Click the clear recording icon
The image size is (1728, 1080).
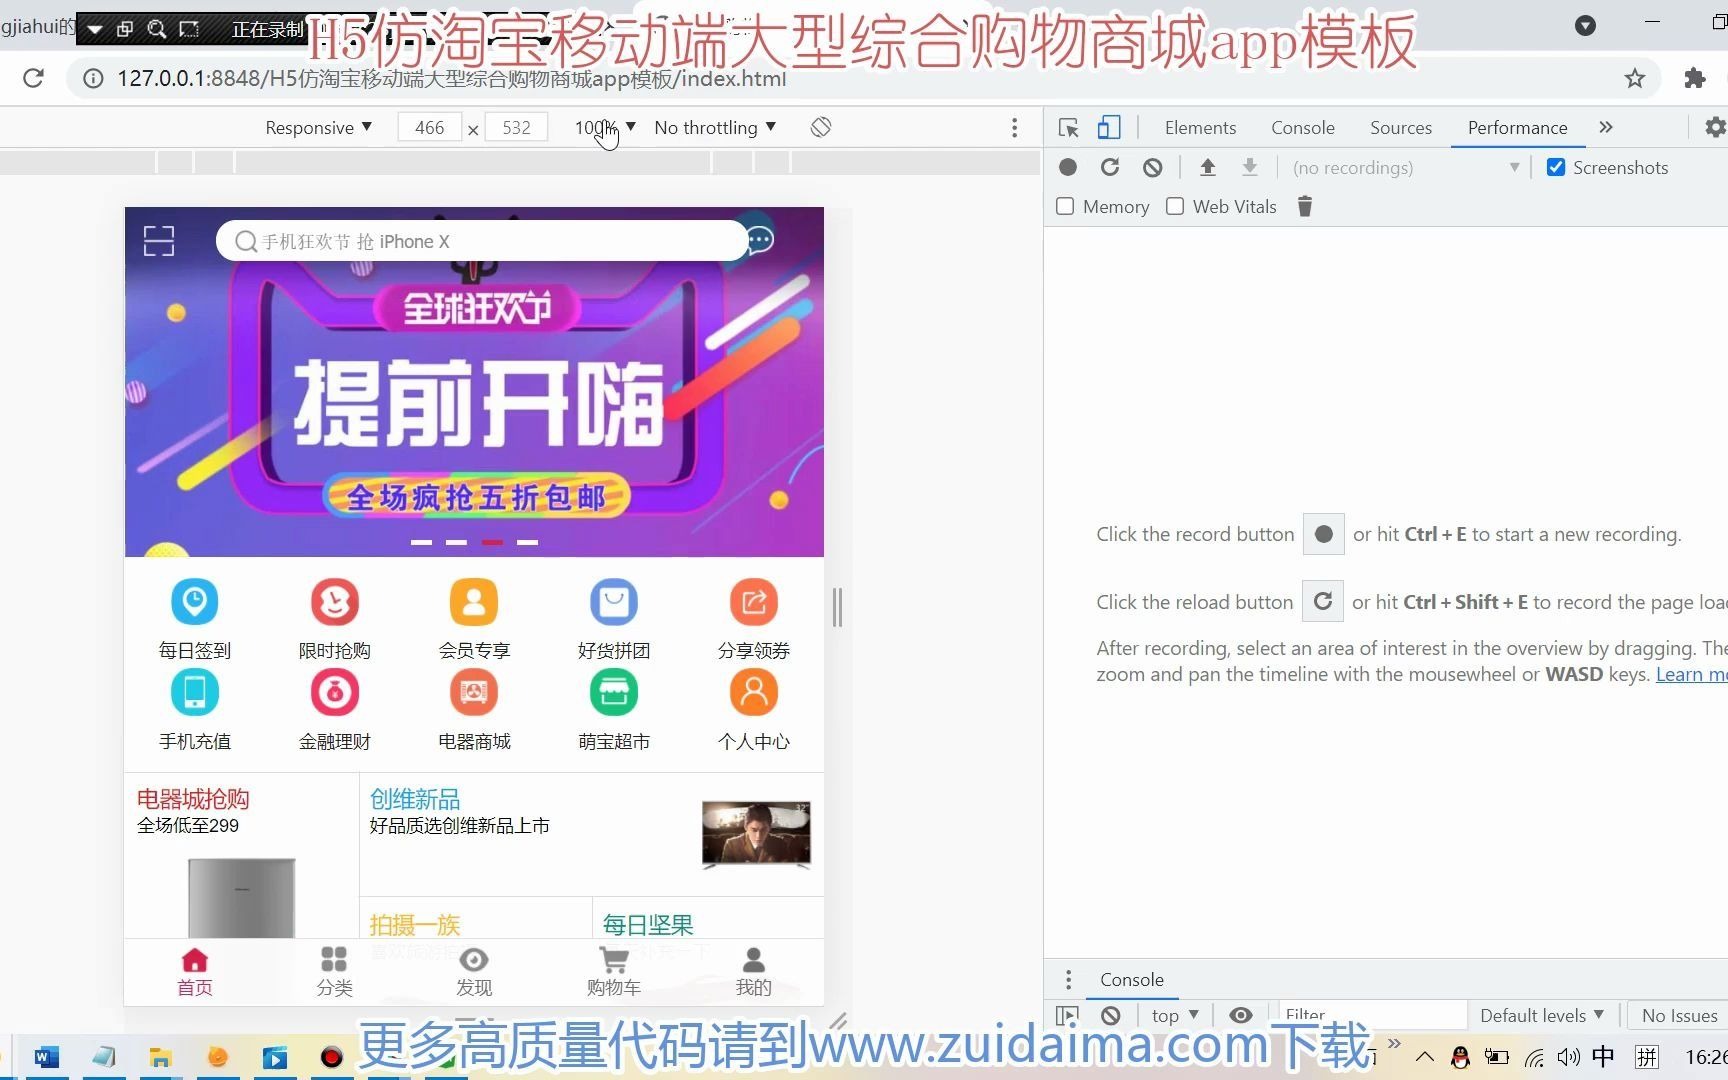coord(1153,167)
